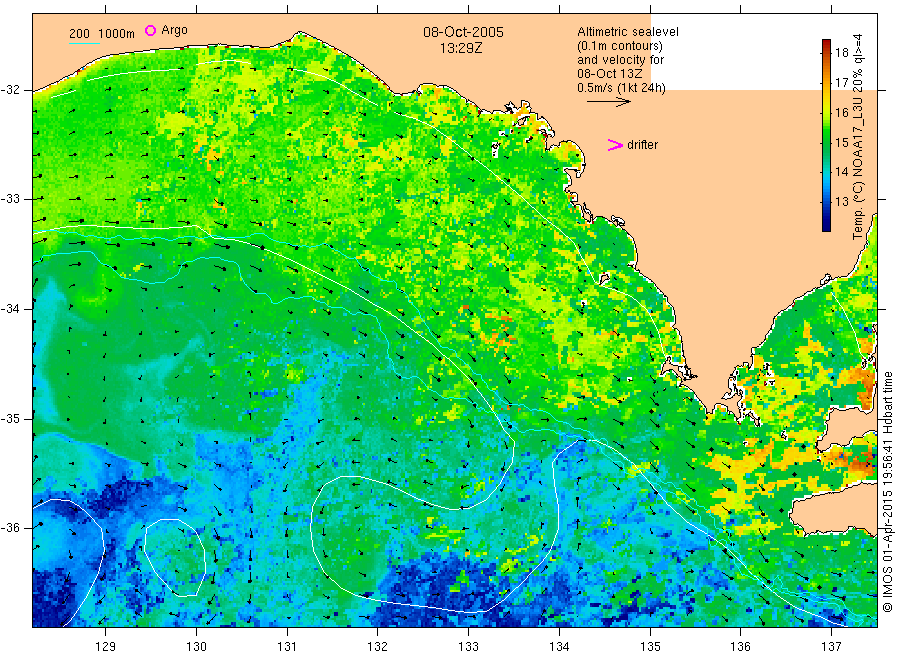The image size is (900, 660).
Task: Click the 'drifter' legend label
Action: pyautogui.click(x=642, y=145)
